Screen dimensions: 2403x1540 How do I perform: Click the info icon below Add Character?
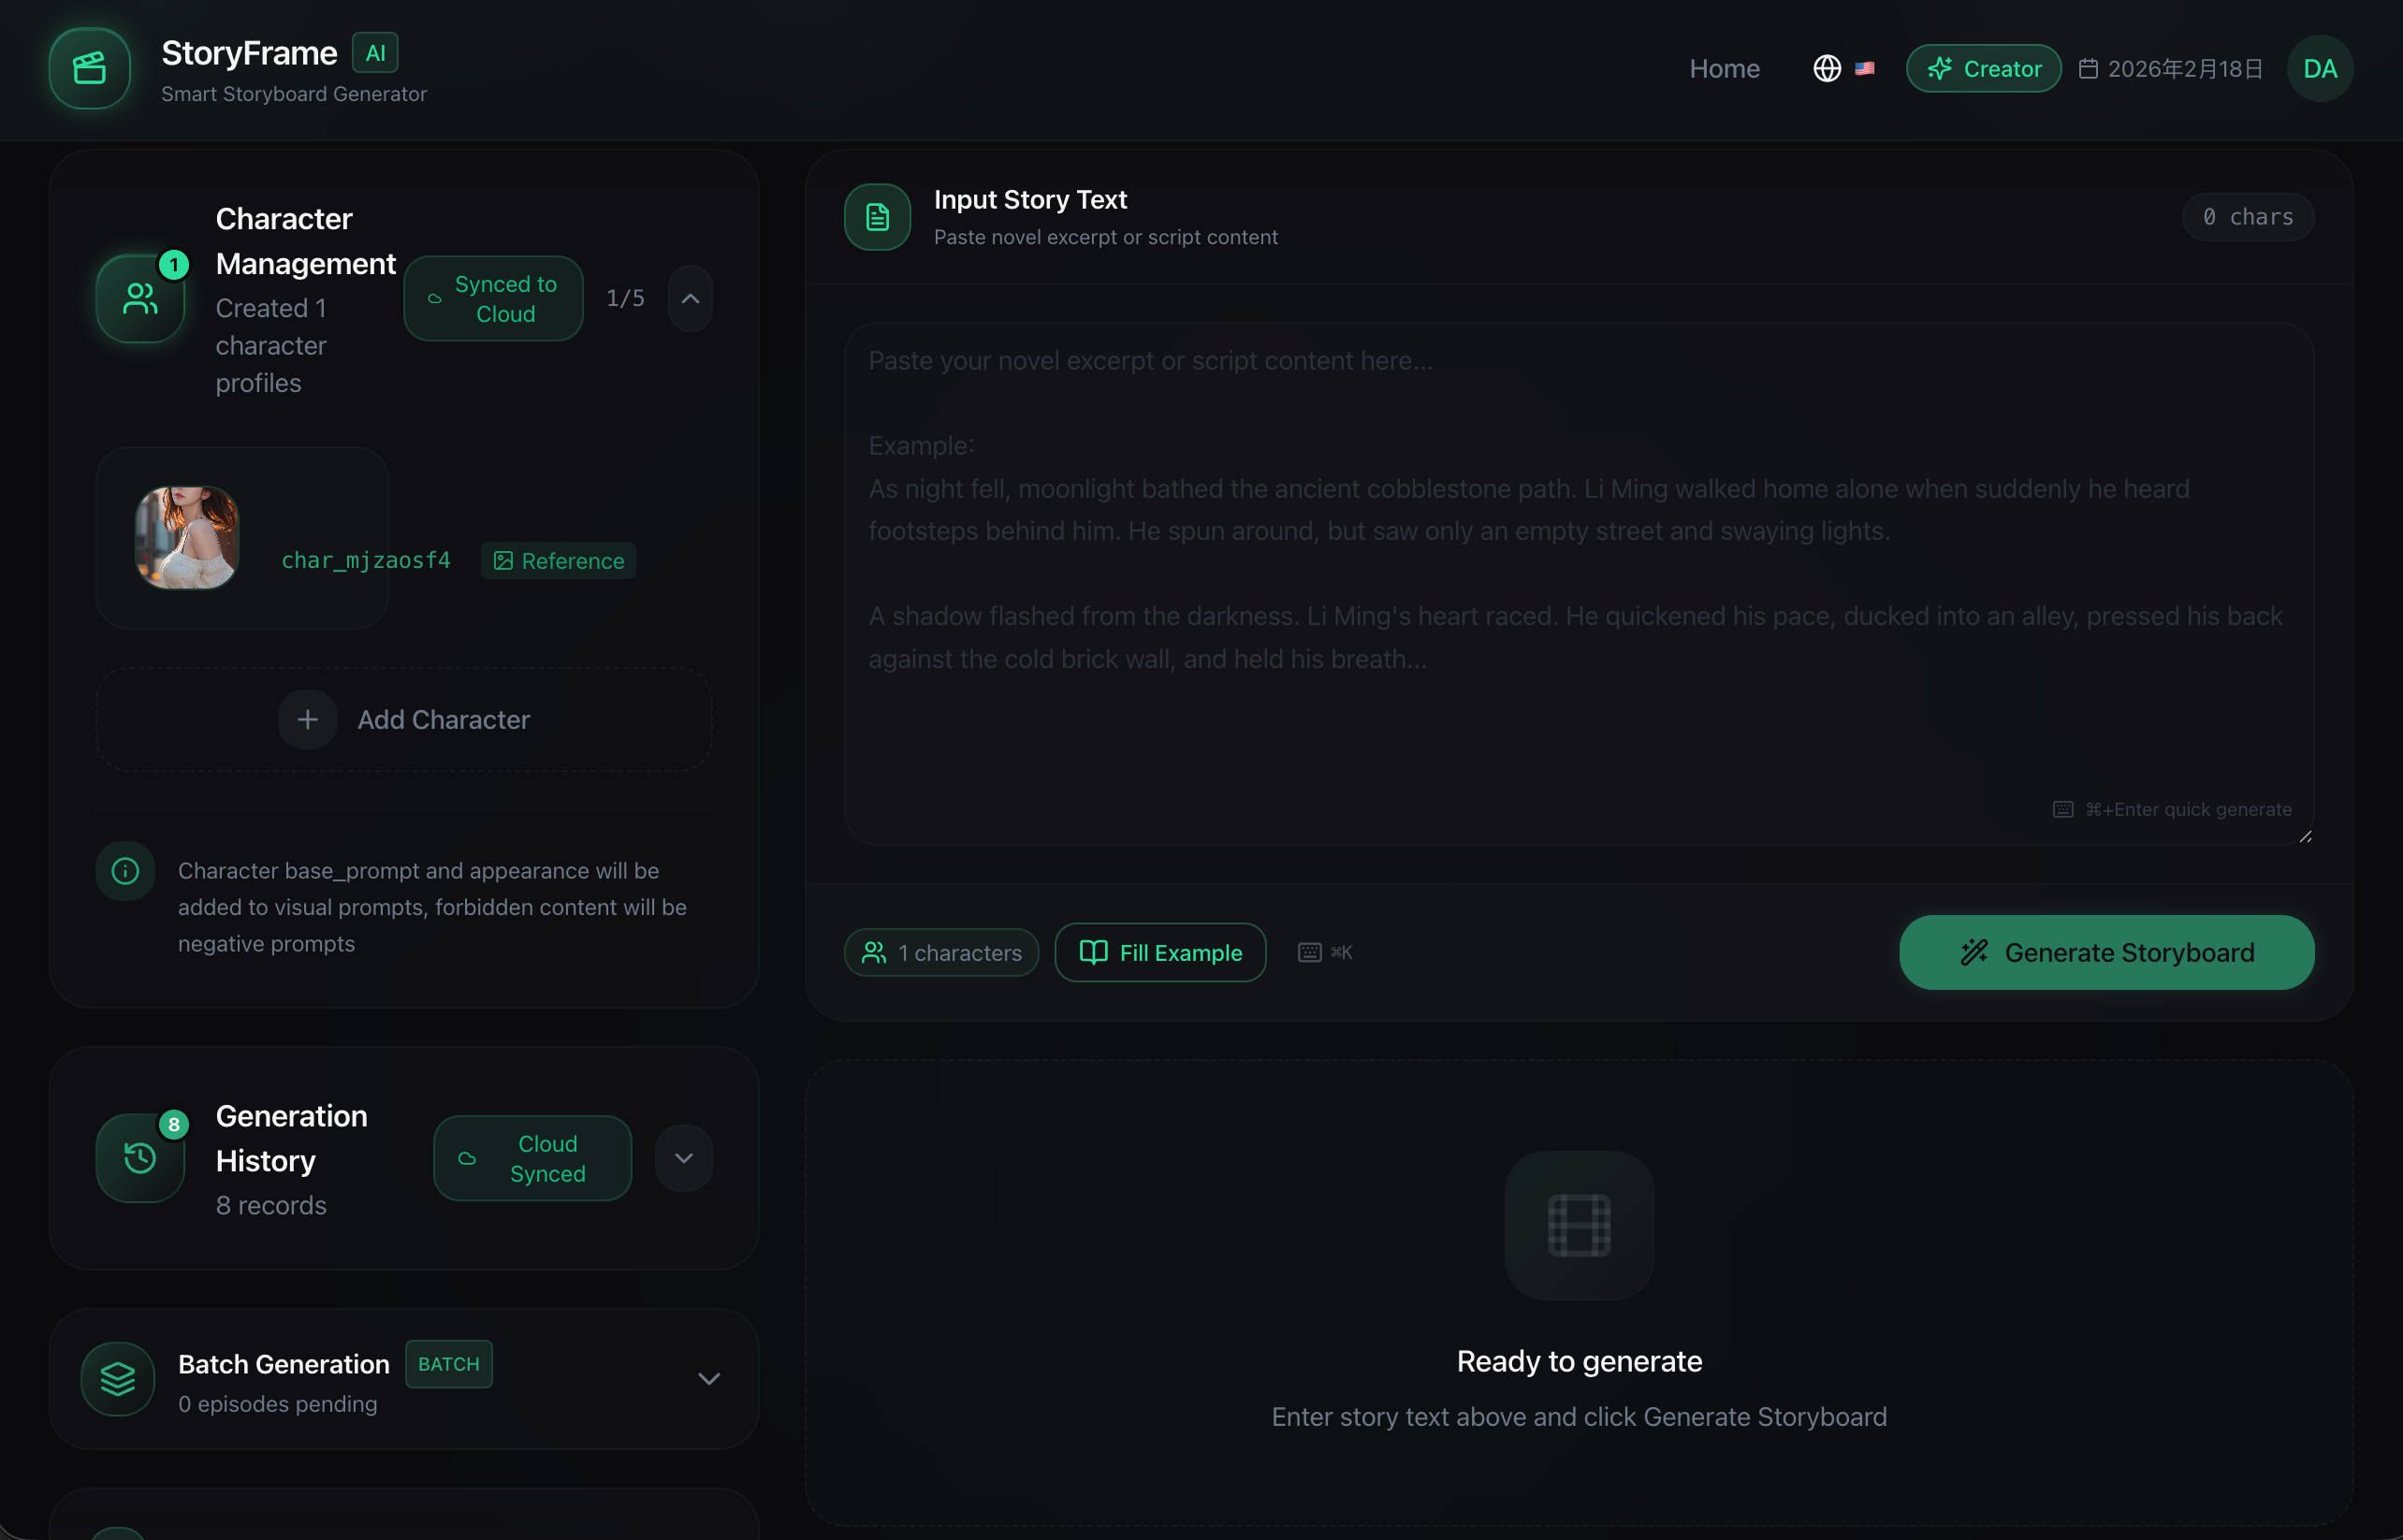tap(124, 871)
